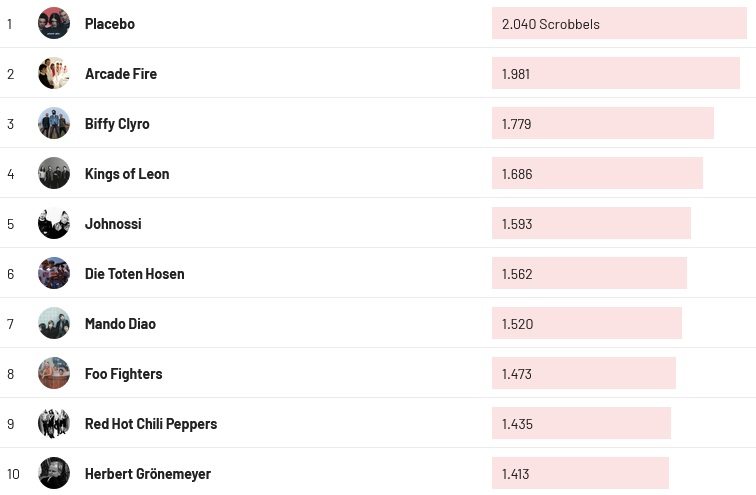Viewport: 756px width, 495px height.
Task: Open Arcade Fire's avatar image
Action: (x=54, y=73)
